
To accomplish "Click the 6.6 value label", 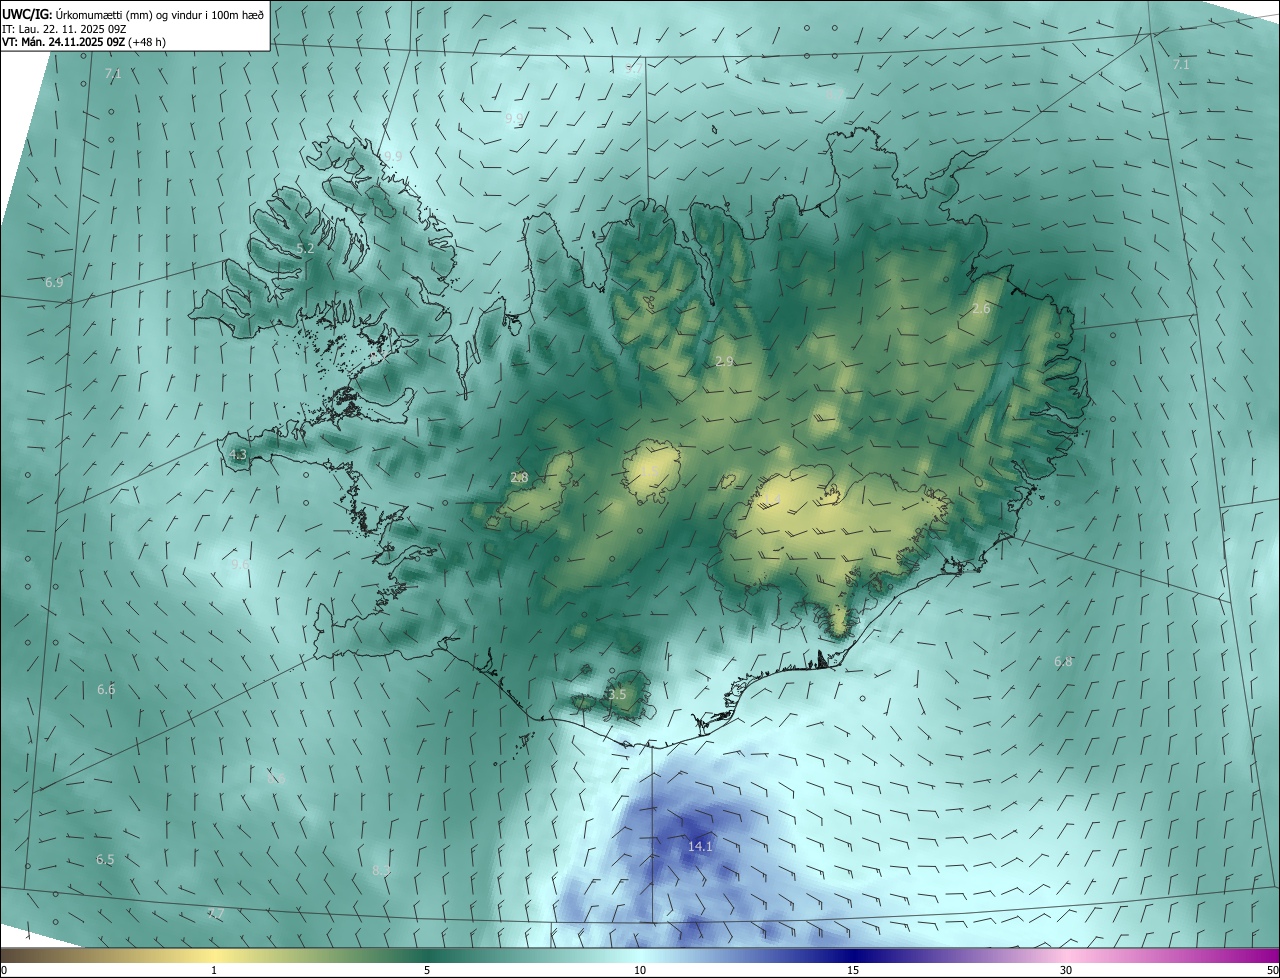I will click(106, 690).
